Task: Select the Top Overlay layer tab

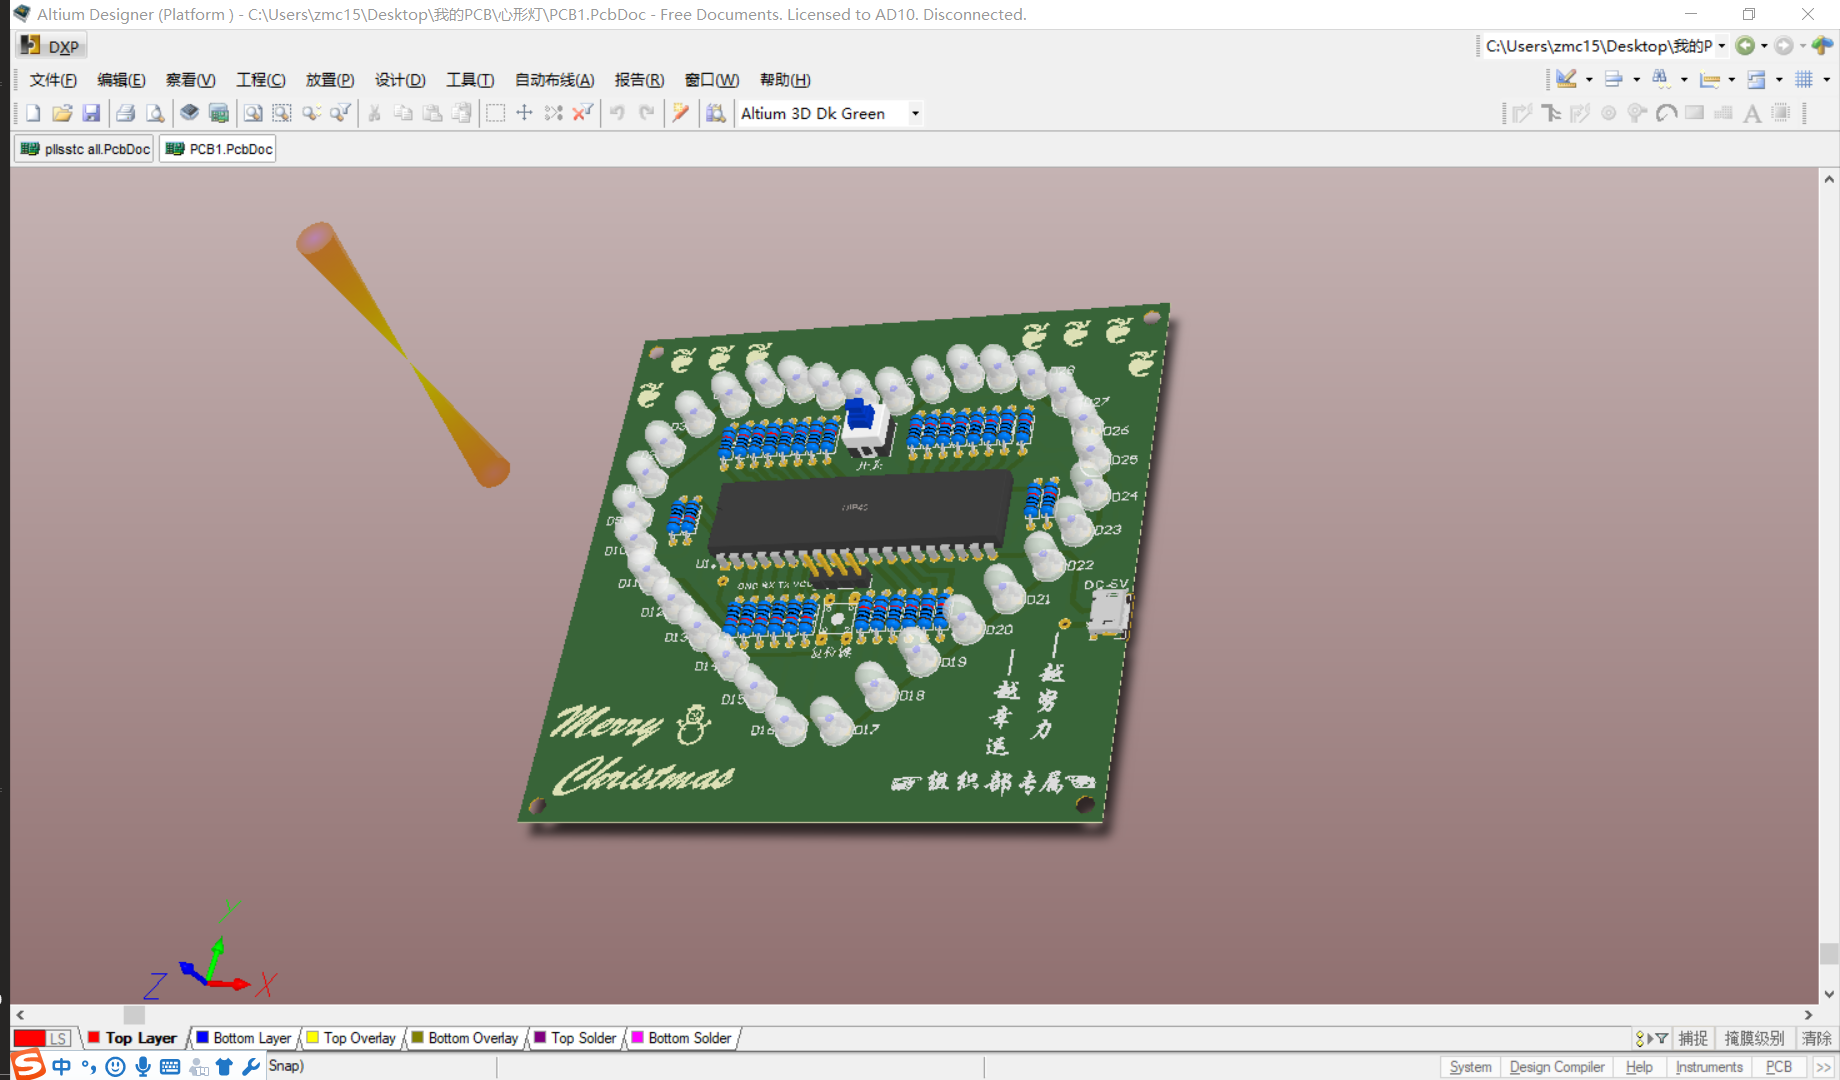Action: [x=351, y=1038]
